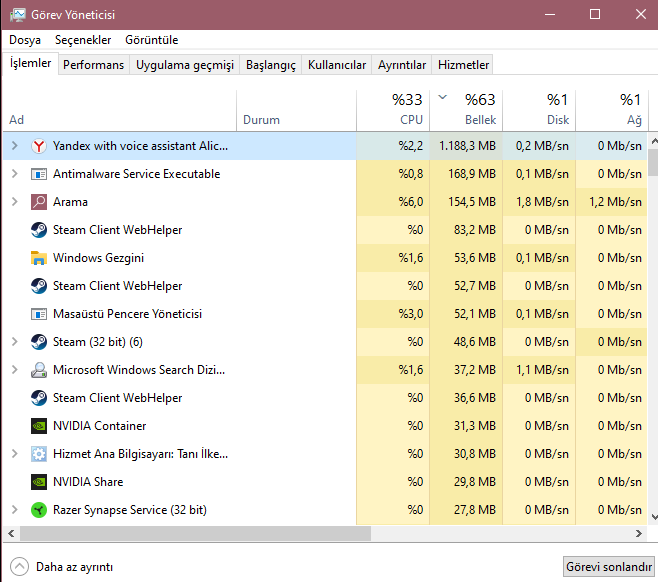Click the vertical scrollbar thumb
658x582 pixels.
653,163
